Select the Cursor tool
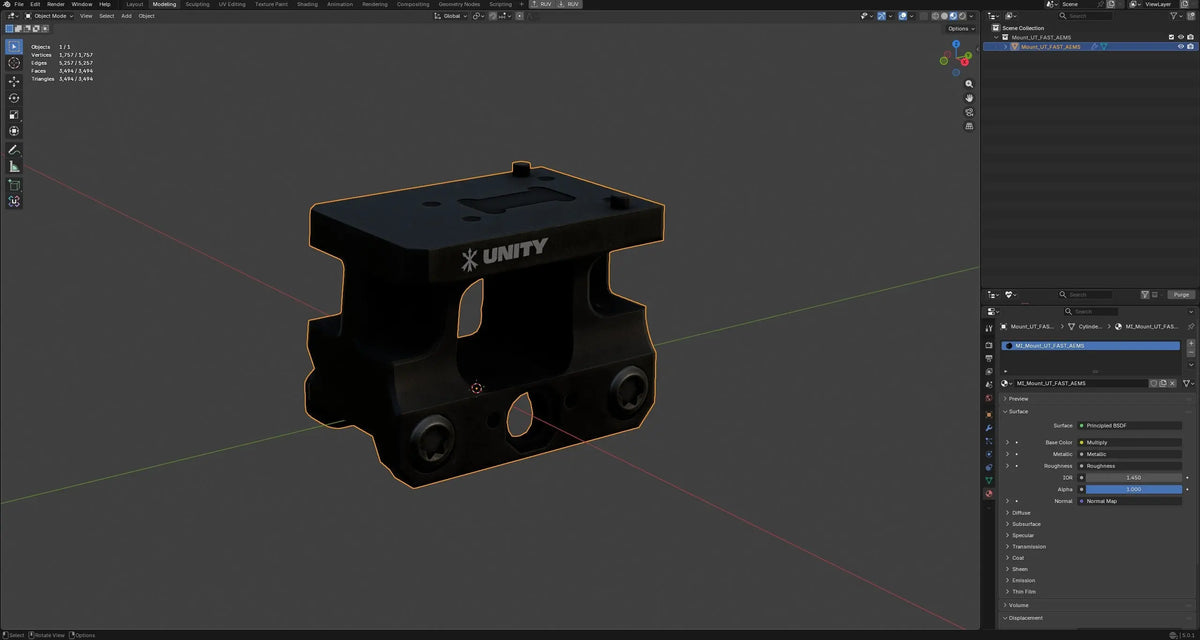1200x640 pixels. 14,63
